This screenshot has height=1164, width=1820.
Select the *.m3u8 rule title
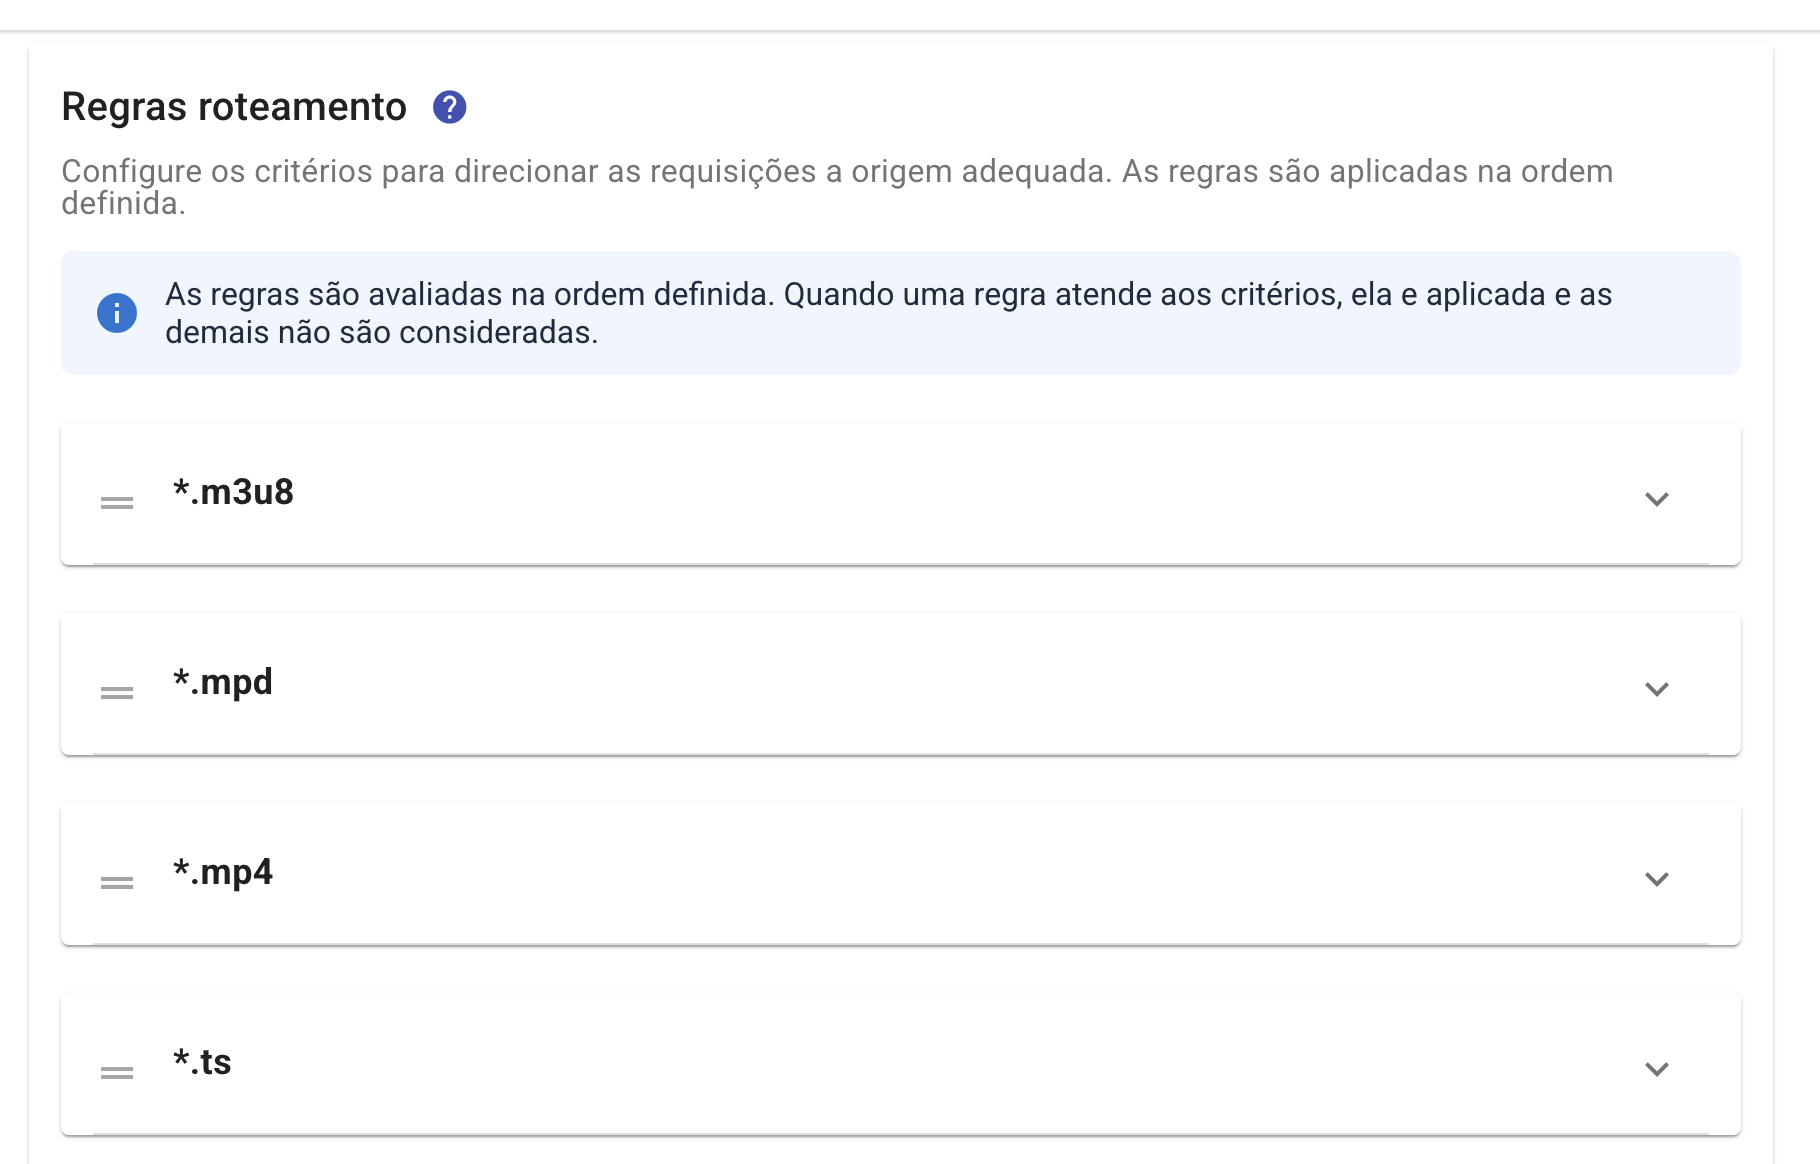232,492
